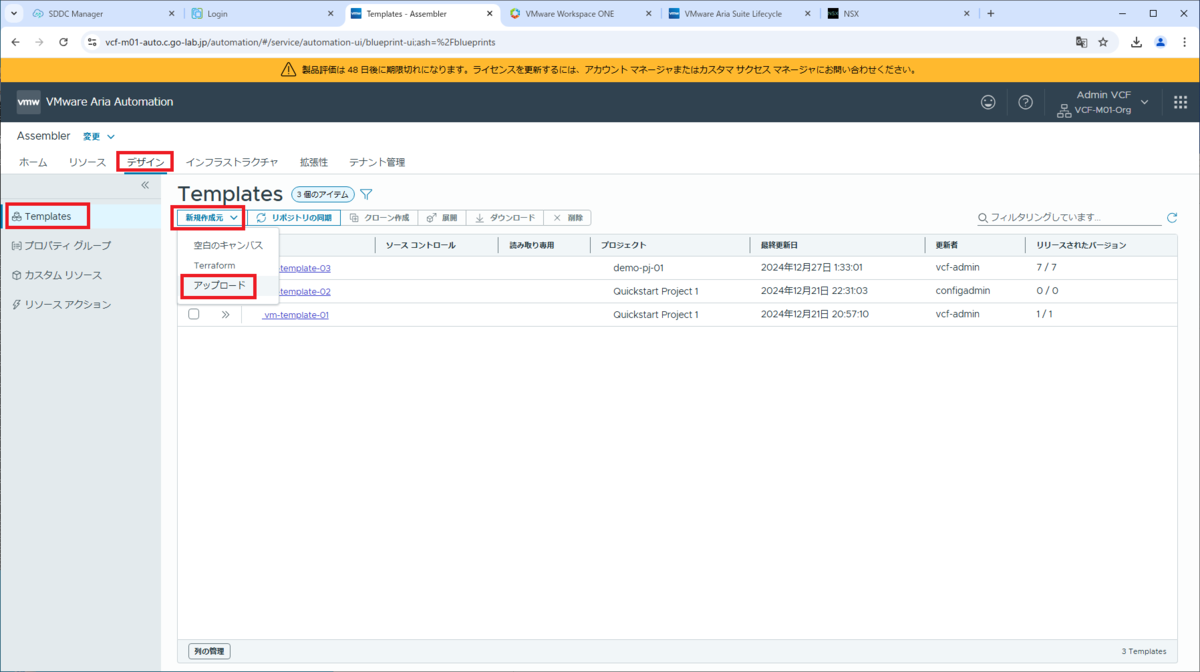The width and height of the screenshot is (1200, 672).
Task: Click the 展開 button
Action: pyautogui.click(x=442, y=217)
